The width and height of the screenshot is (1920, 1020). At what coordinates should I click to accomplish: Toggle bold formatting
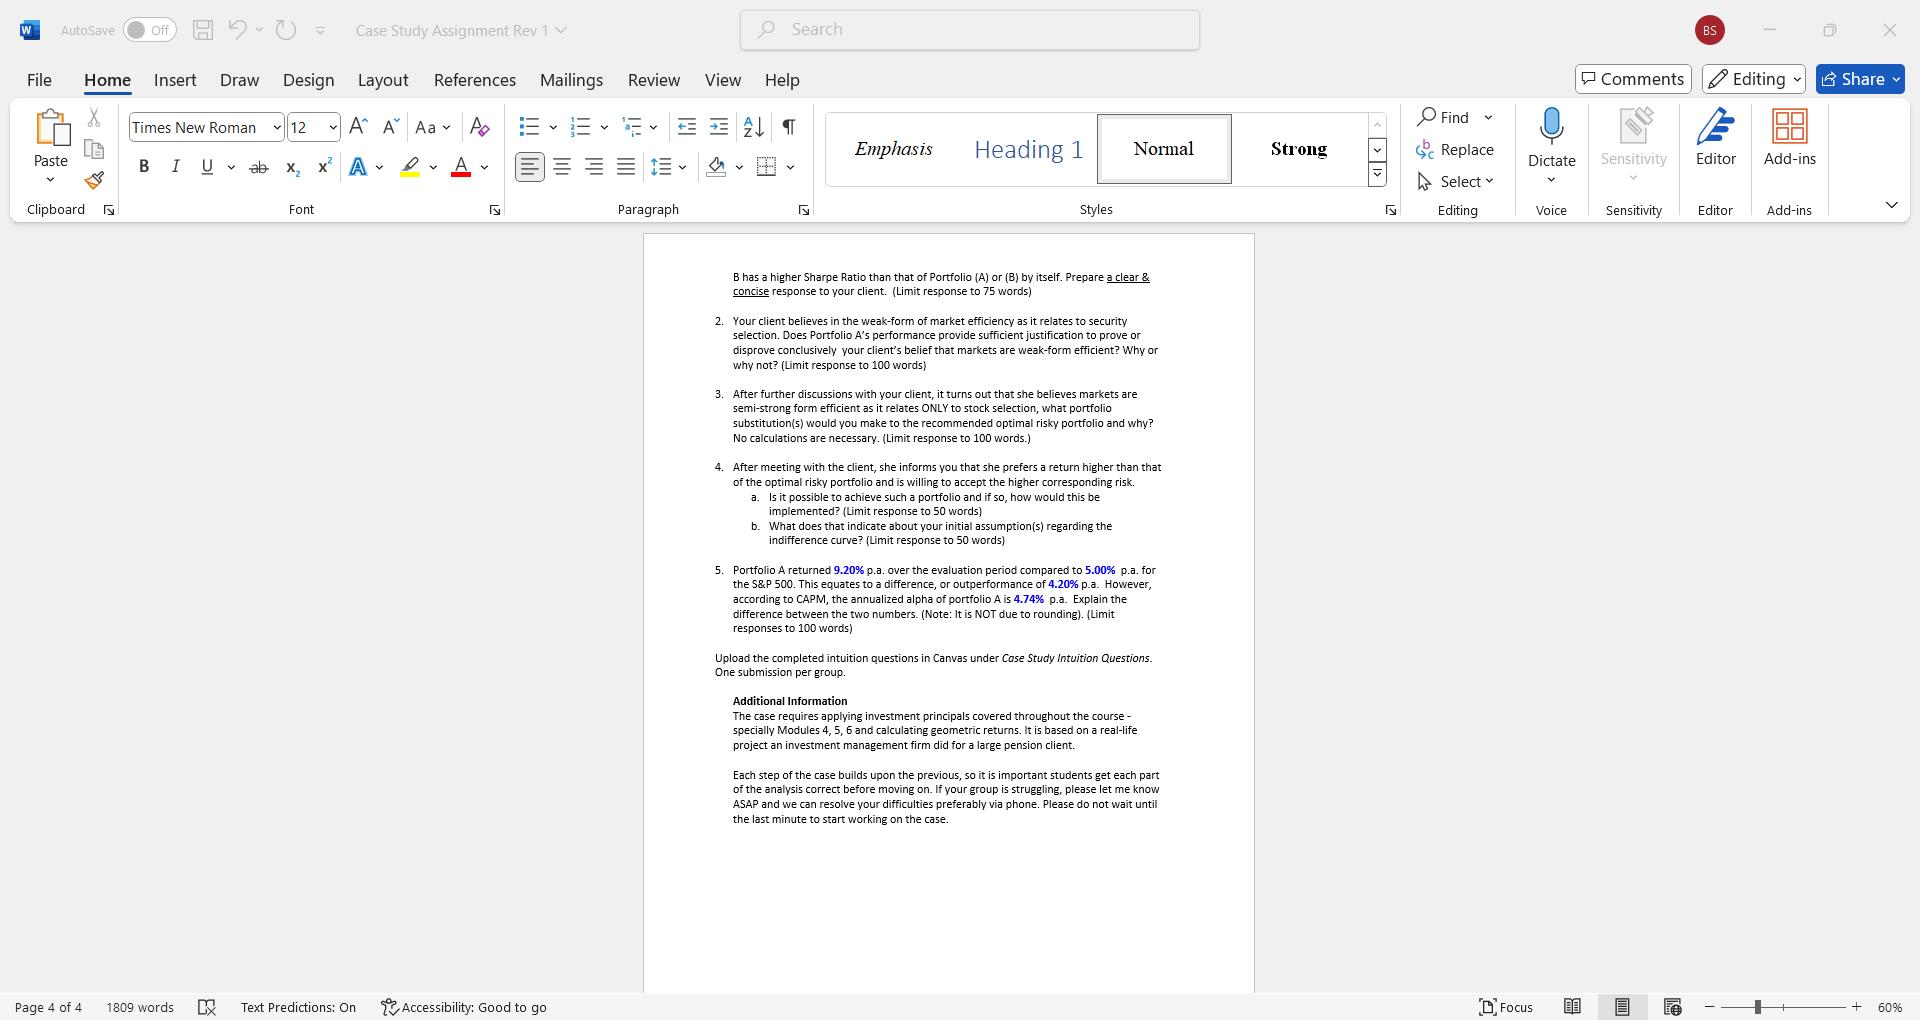coord(143,166)
